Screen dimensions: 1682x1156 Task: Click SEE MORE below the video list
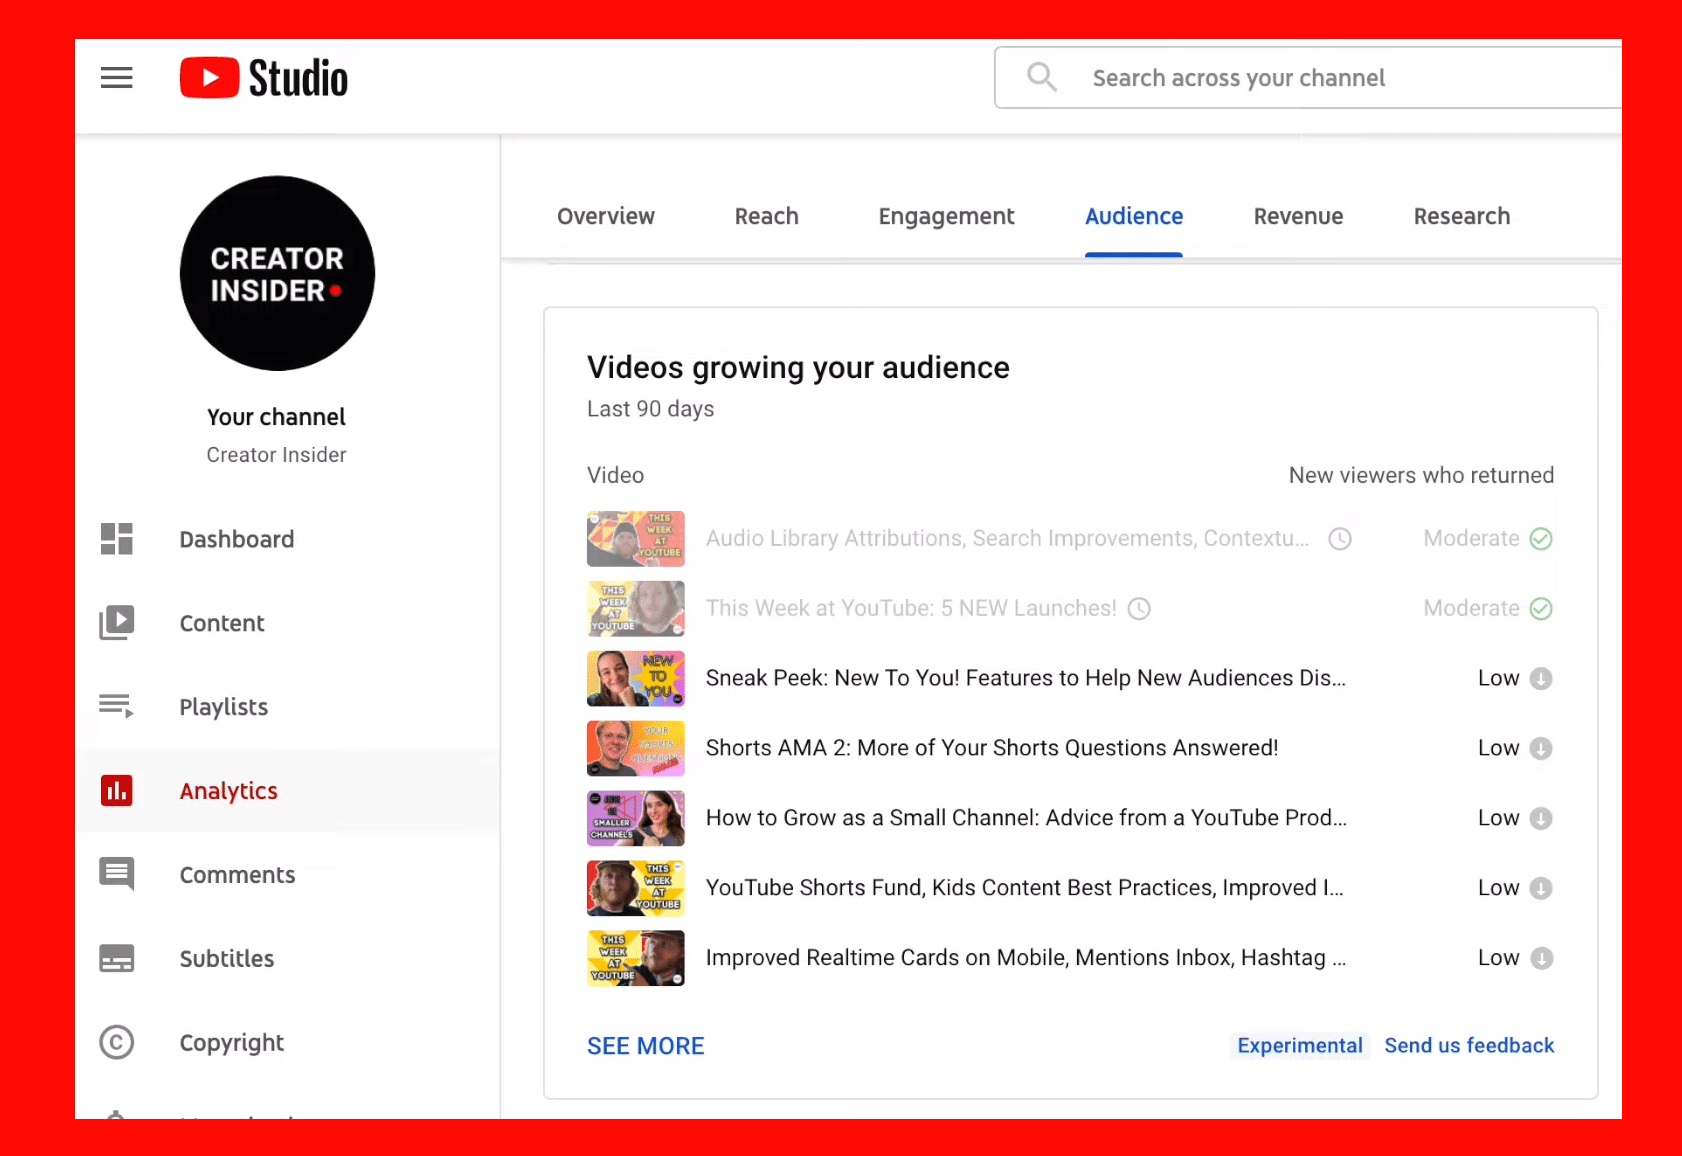[645, 1045]
